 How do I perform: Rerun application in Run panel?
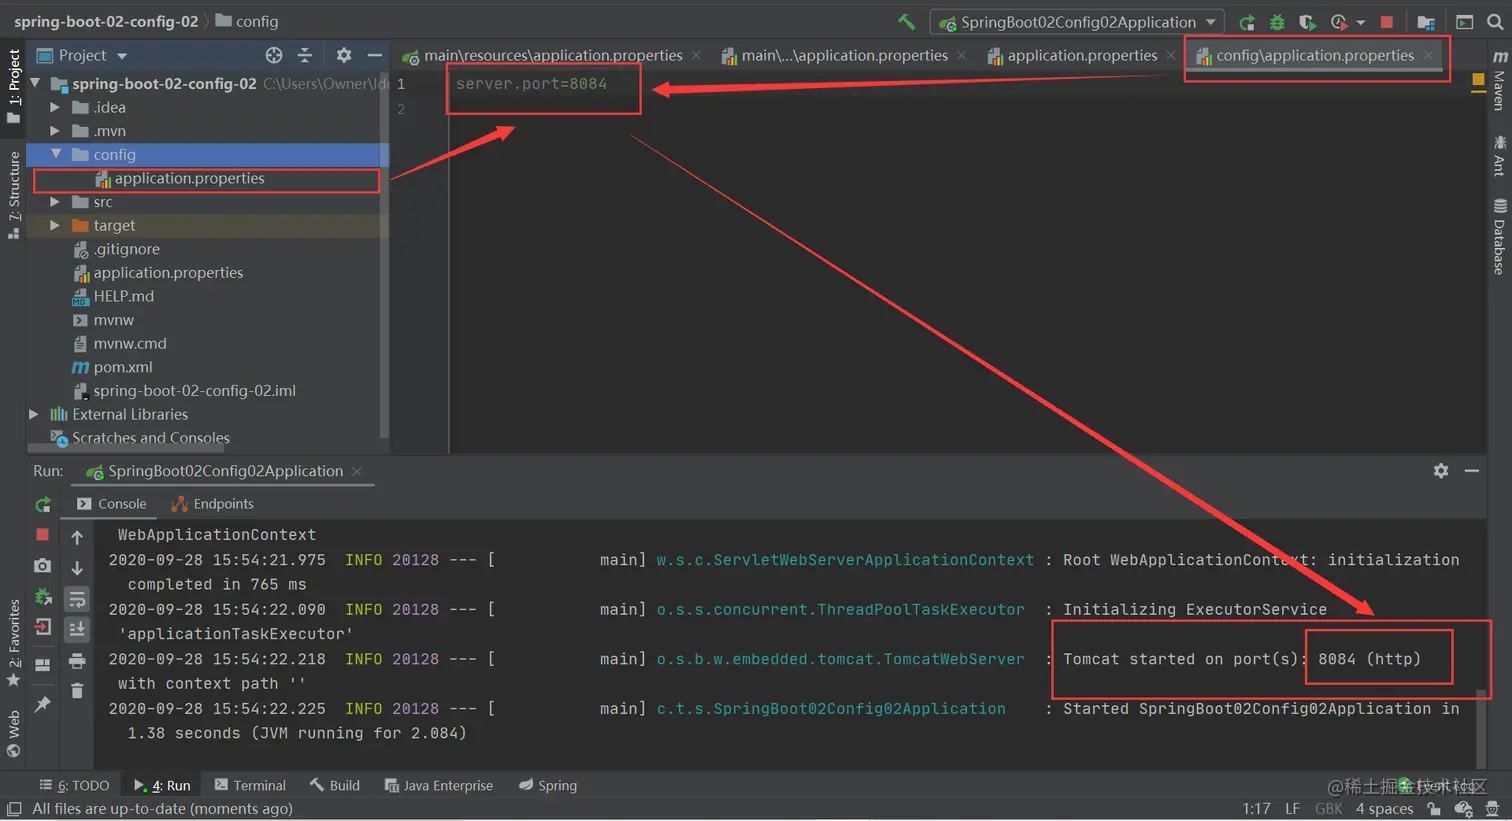tap(43, 505)
